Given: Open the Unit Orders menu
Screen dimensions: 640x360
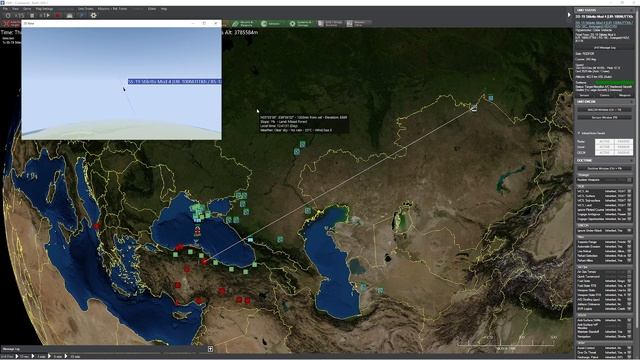Looking at the screenshot, I should 86,9.
